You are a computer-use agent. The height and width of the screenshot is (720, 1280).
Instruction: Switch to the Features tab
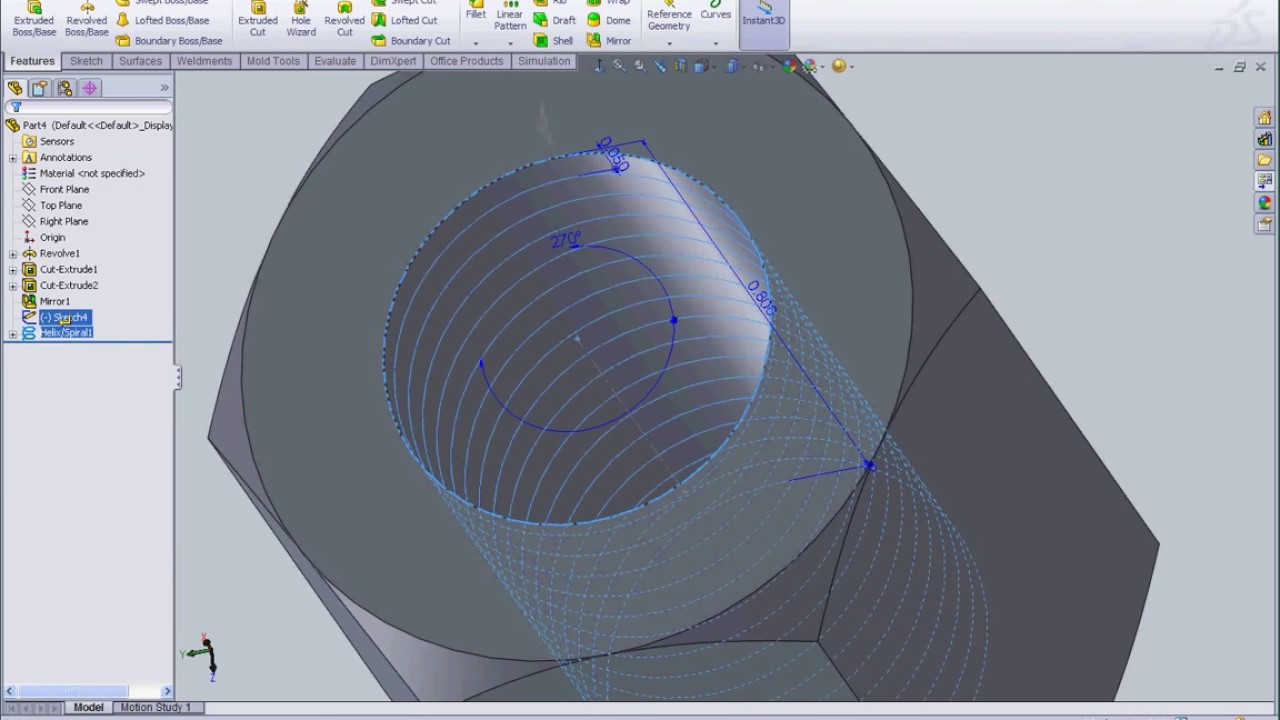tap(33, 61)
